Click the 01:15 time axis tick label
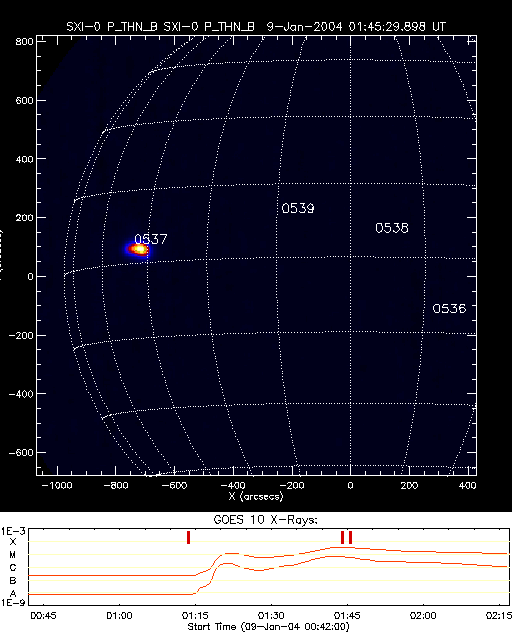The image size is (512, 640). click(x=195, y=616)
